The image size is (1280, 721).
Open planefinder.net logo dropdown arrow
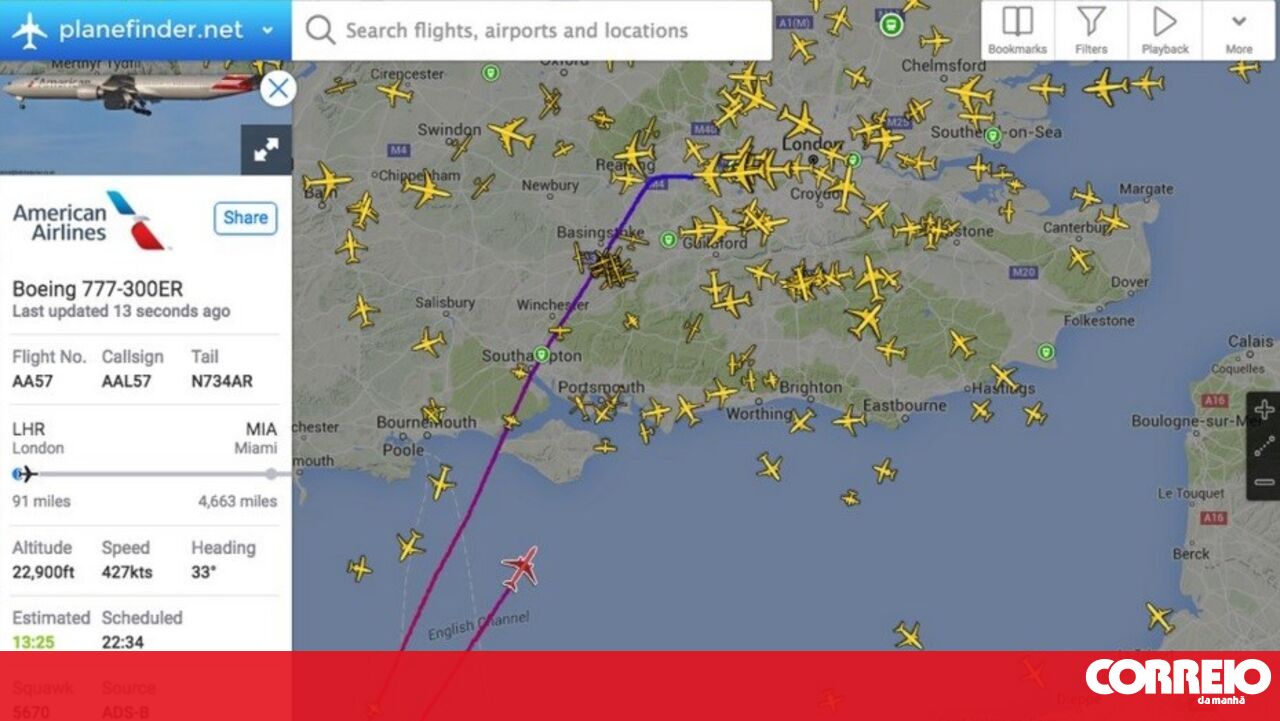(x=267, y=30)
